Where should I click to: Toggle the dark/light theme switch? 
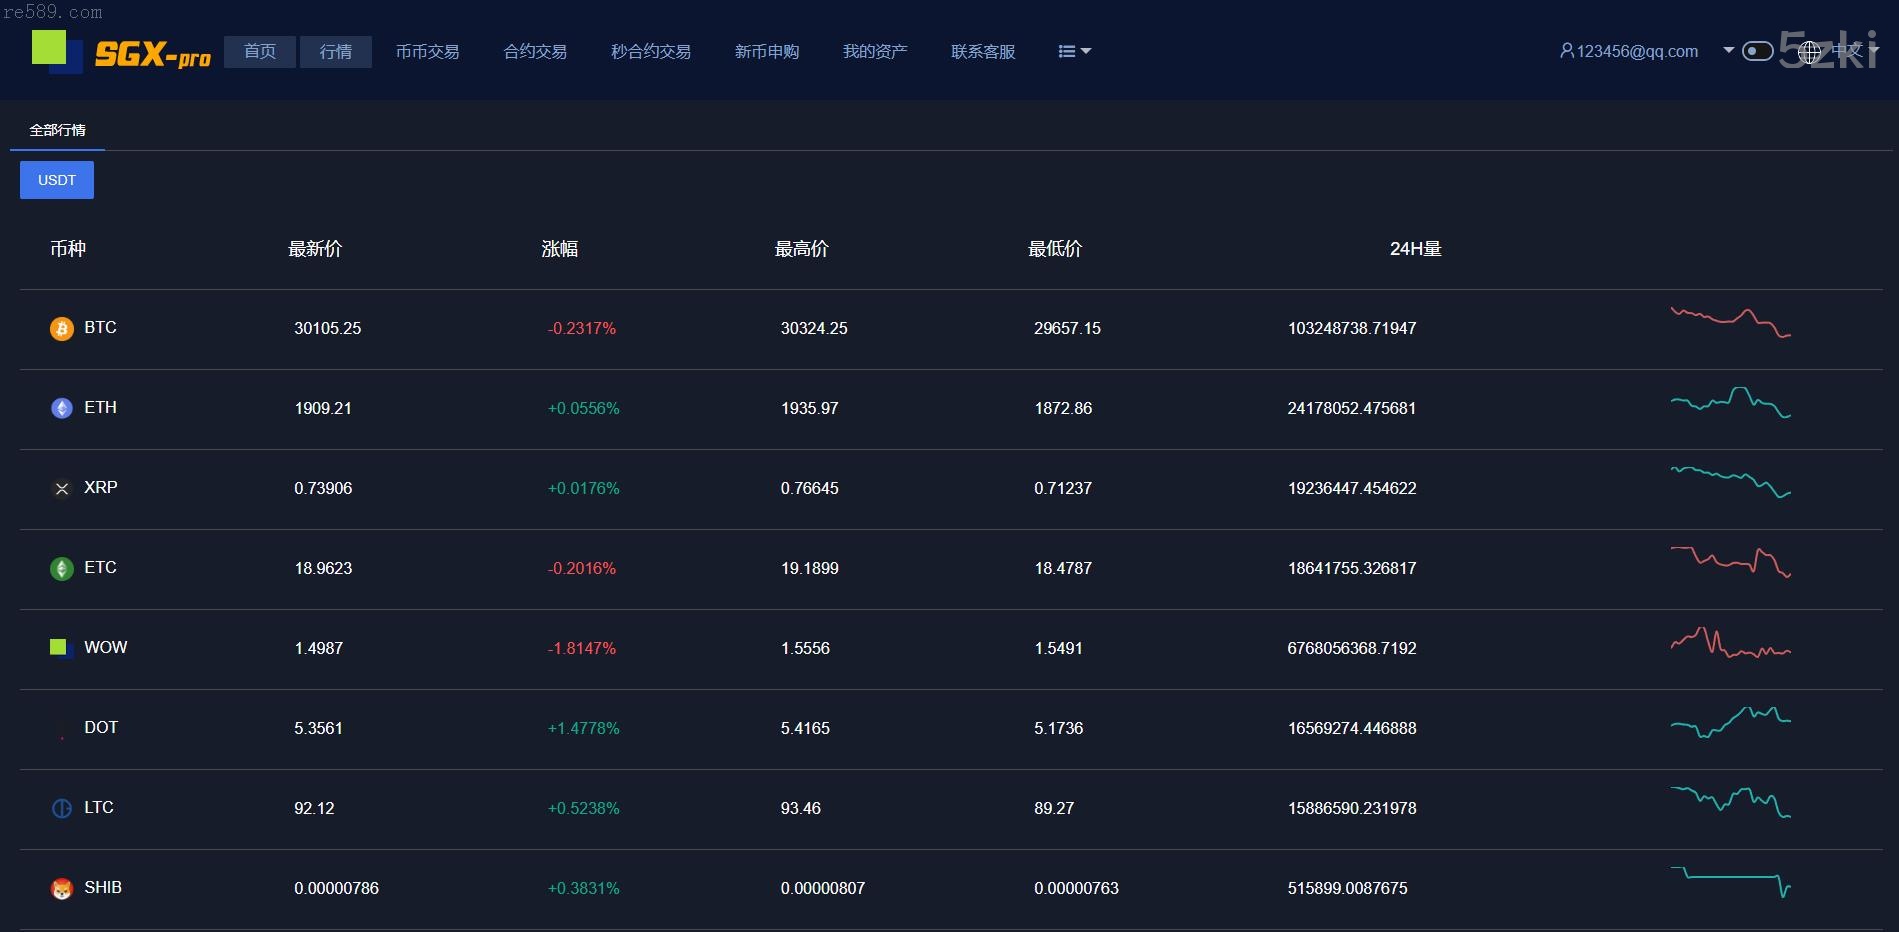1757,51
